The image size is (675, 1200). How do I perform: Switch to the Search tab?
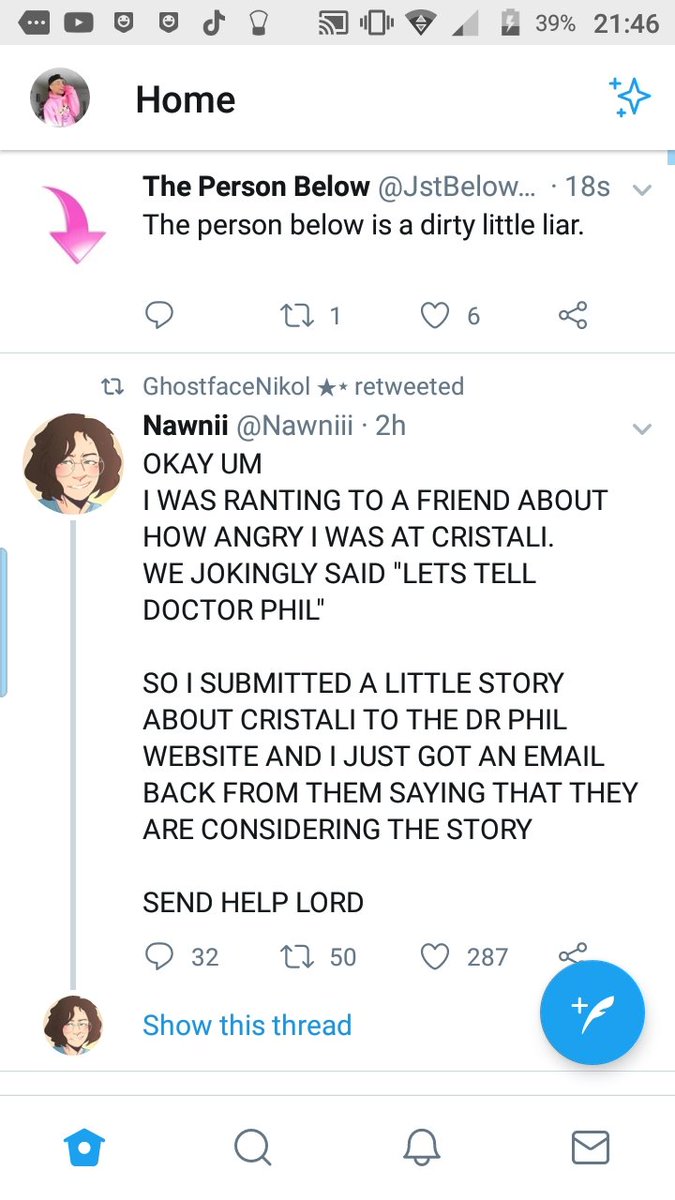[252, 1147]
